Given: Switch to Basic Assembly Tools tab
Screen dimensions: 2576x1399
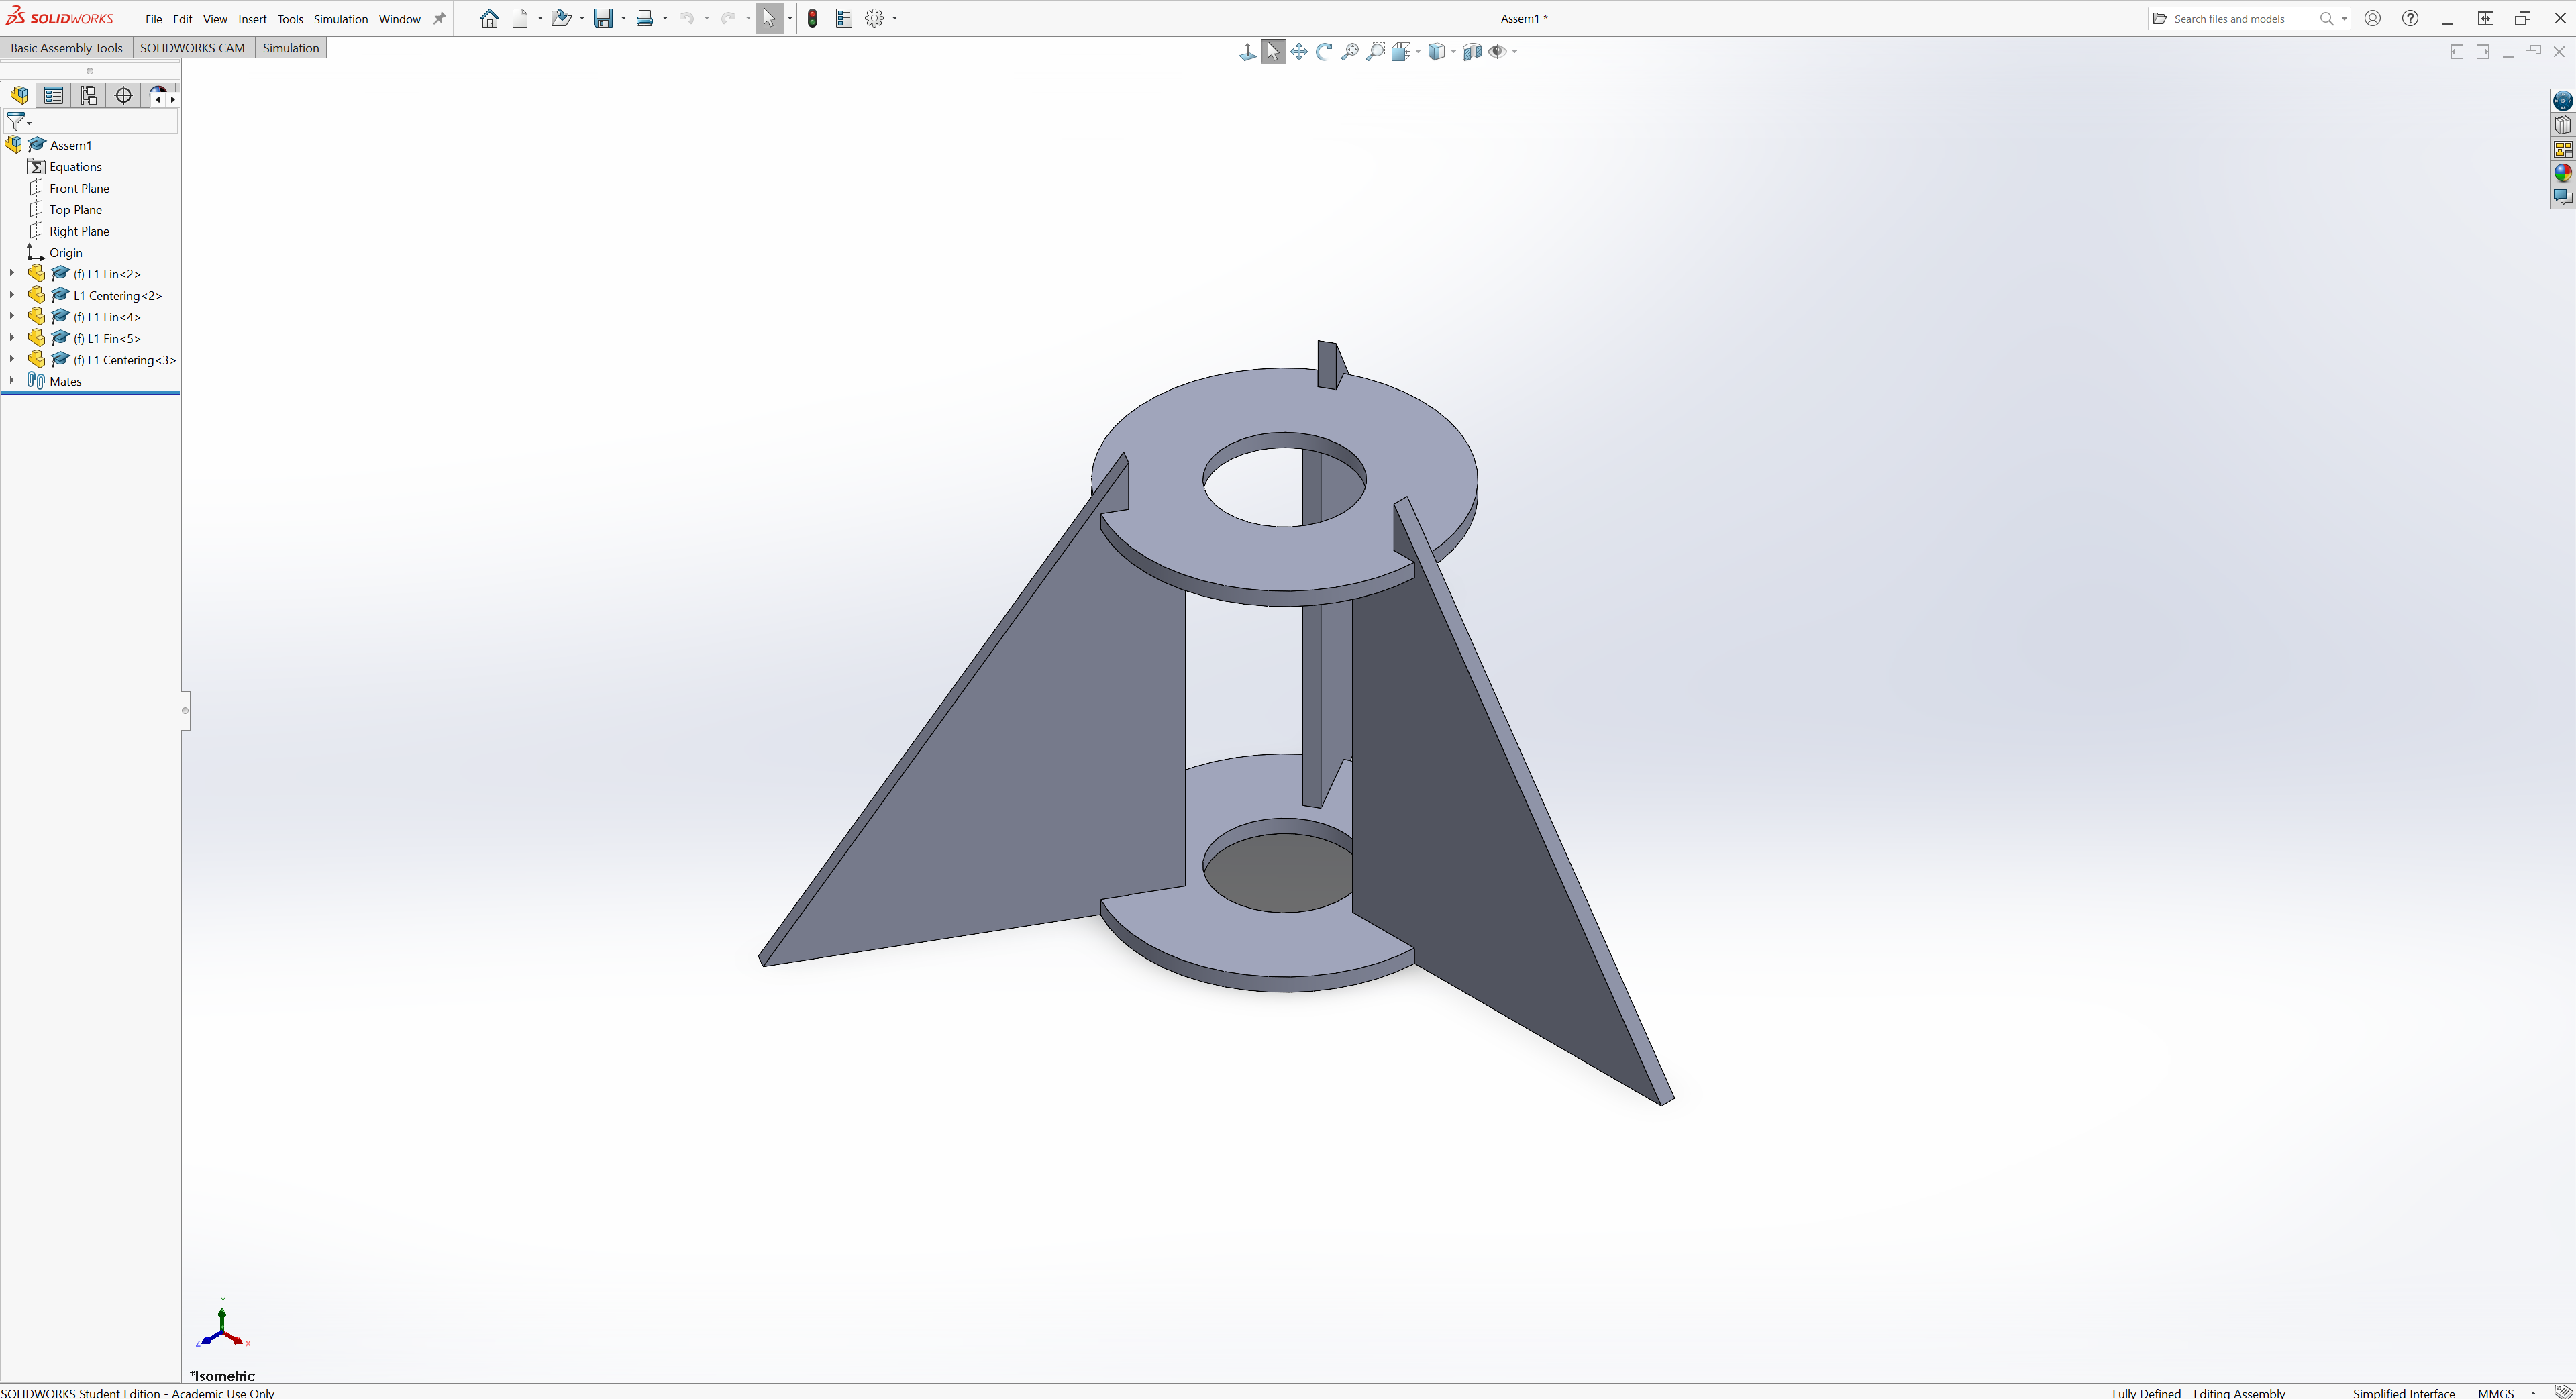Looking at the screenshot, I should pos(66,48).
